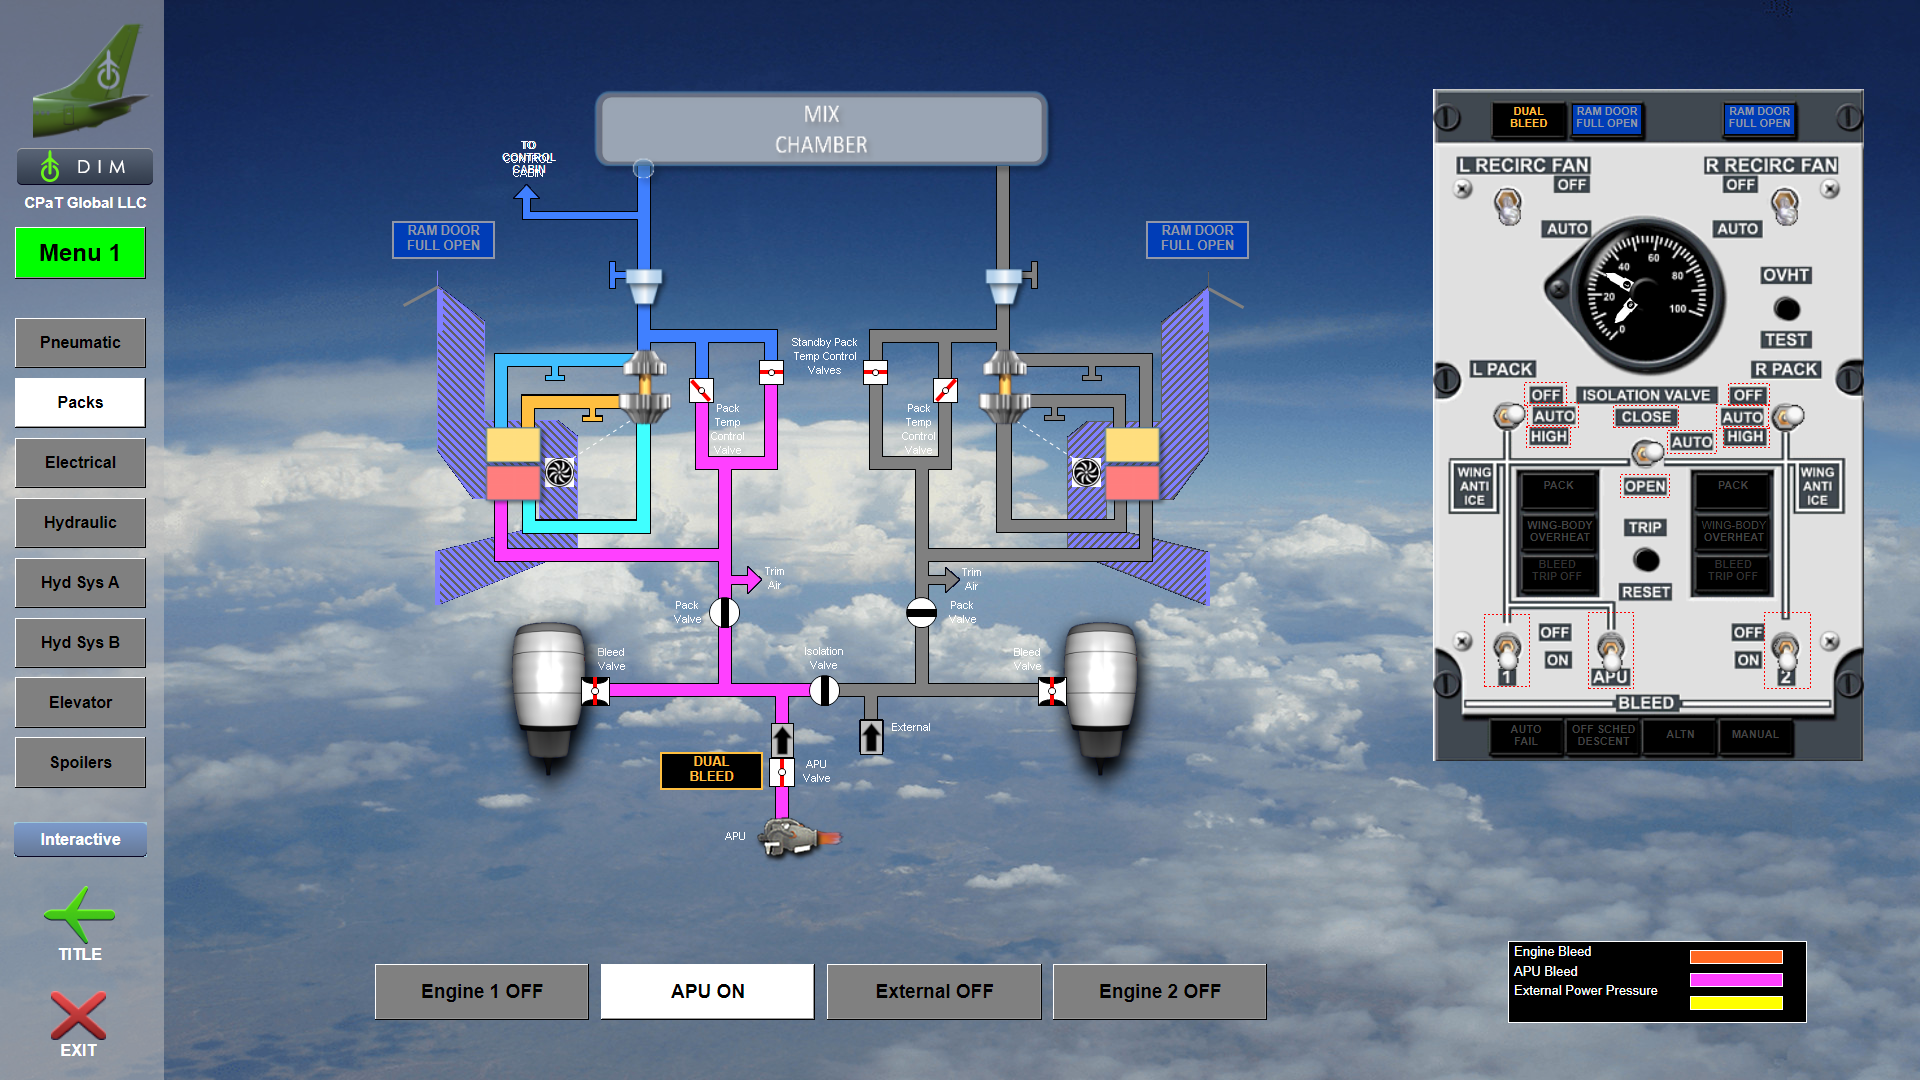Image resolution: width=1920 pixels, height=1080 pixels.
Task: Click the Isolation Valve symbol in diagram
Action: click(824, 690)
